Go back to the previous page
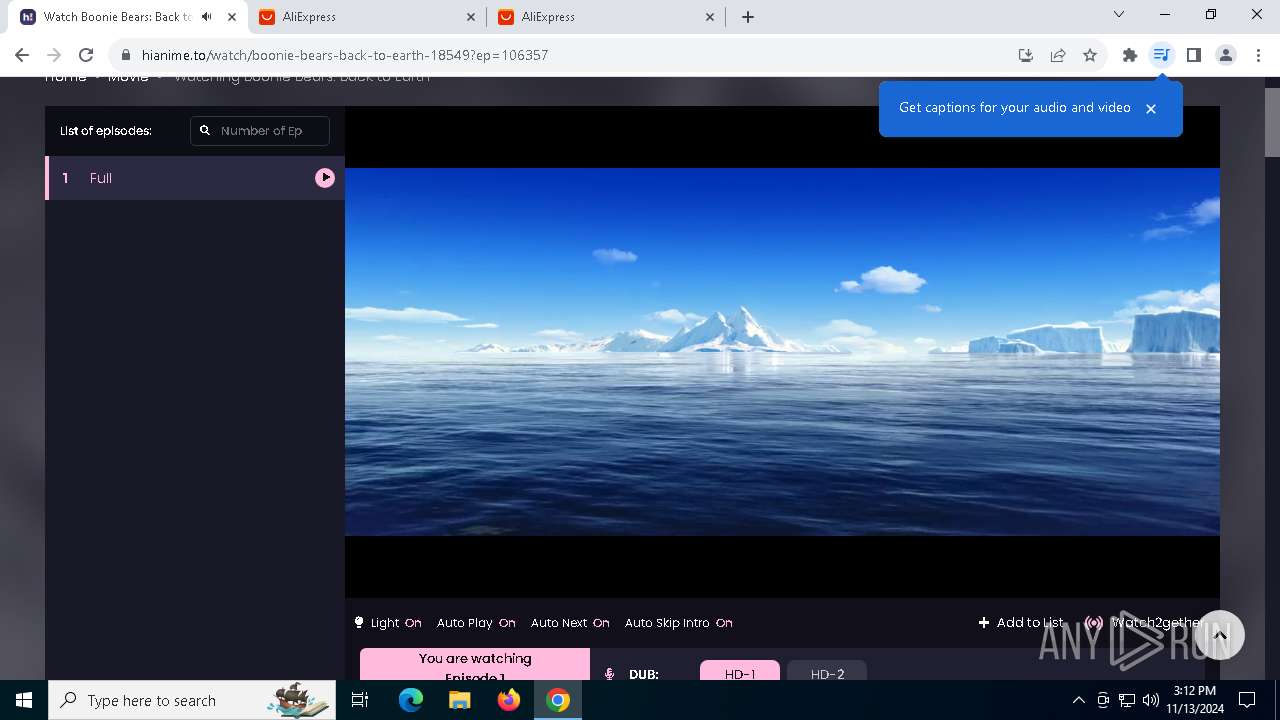Image resolution: width=1280 pixels, height=720 pixels. tap(22, 55)
